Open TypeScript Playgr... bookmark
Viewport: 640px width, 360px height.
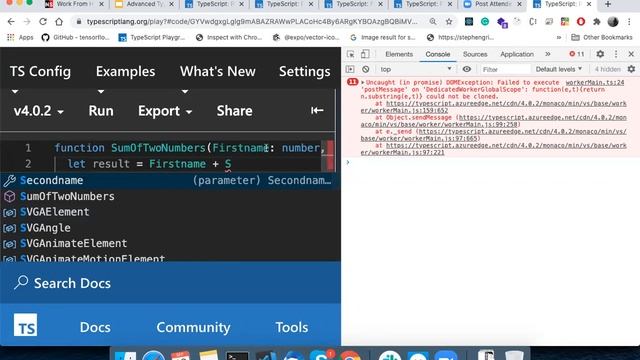pyautogui.click(x=151, y=38)
